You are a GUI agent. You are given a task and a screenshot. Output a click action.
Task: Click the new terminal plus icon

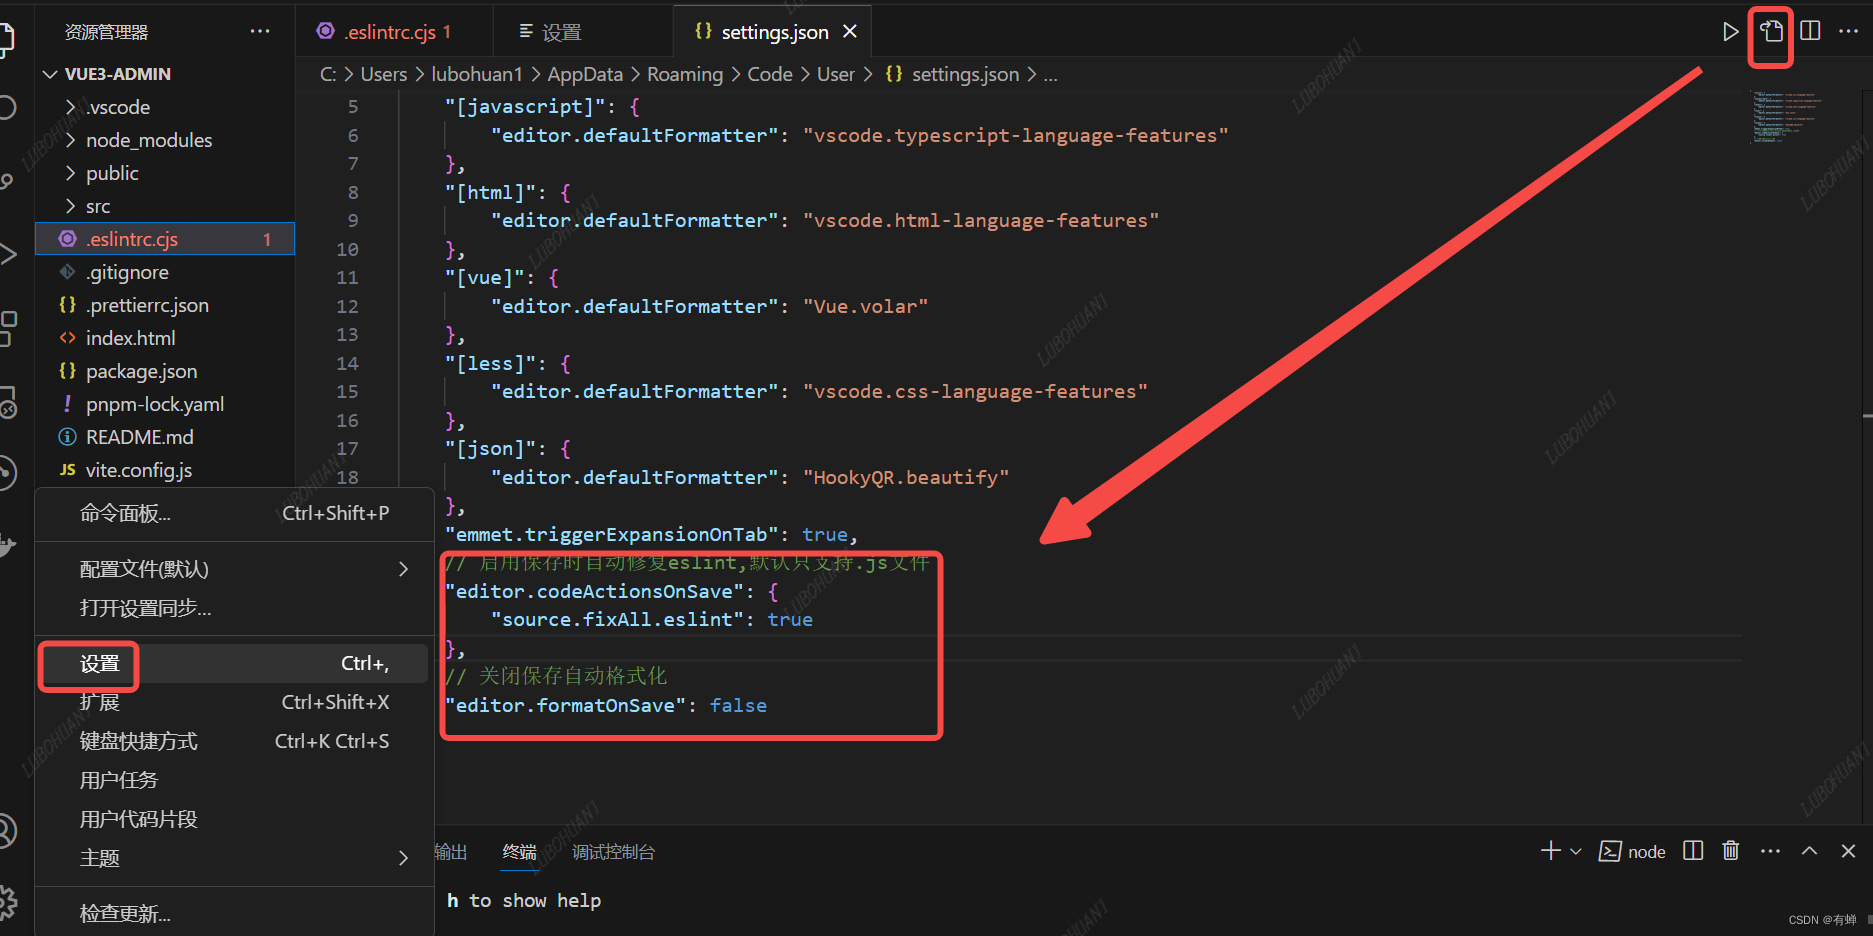[1550, 851]
